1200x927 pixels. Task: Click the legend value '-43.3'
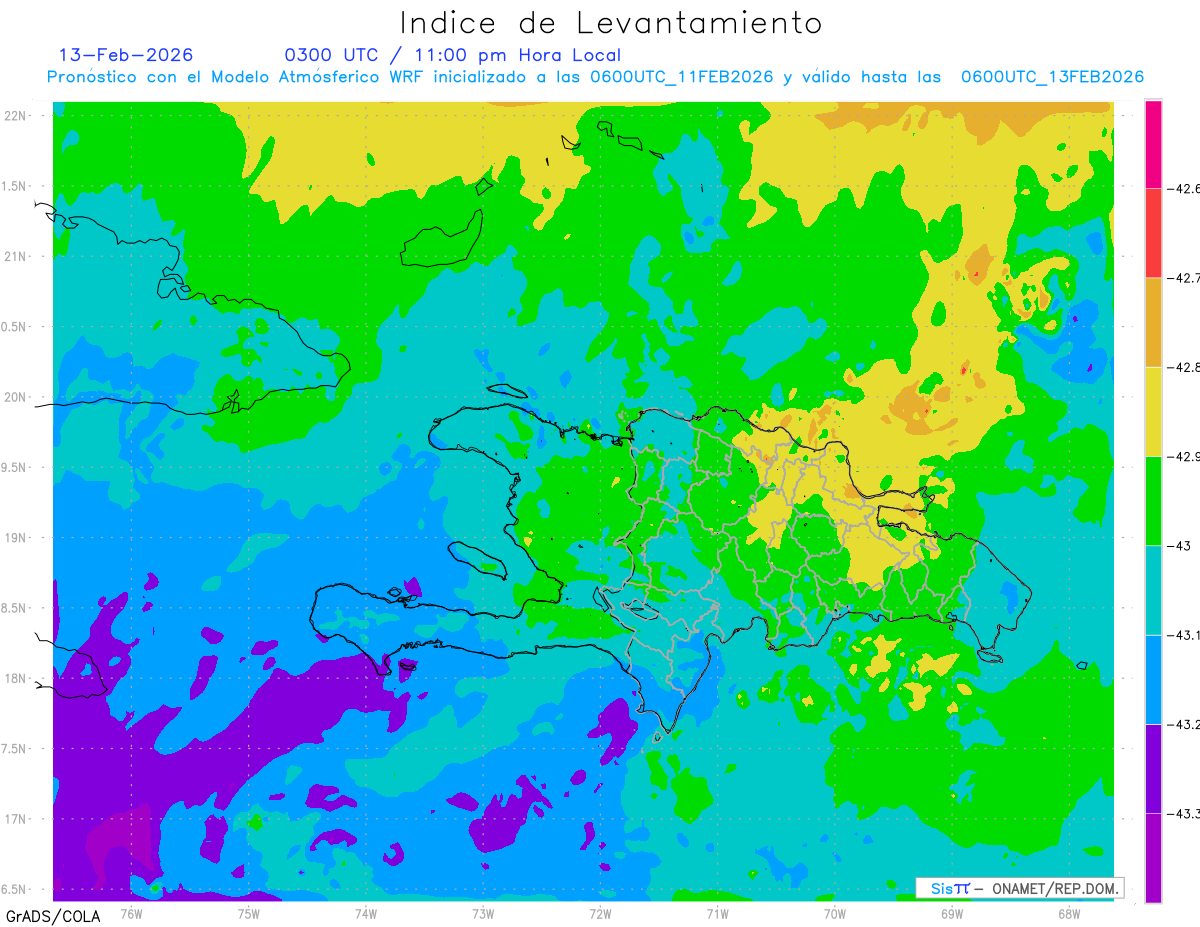[1183, 813]
